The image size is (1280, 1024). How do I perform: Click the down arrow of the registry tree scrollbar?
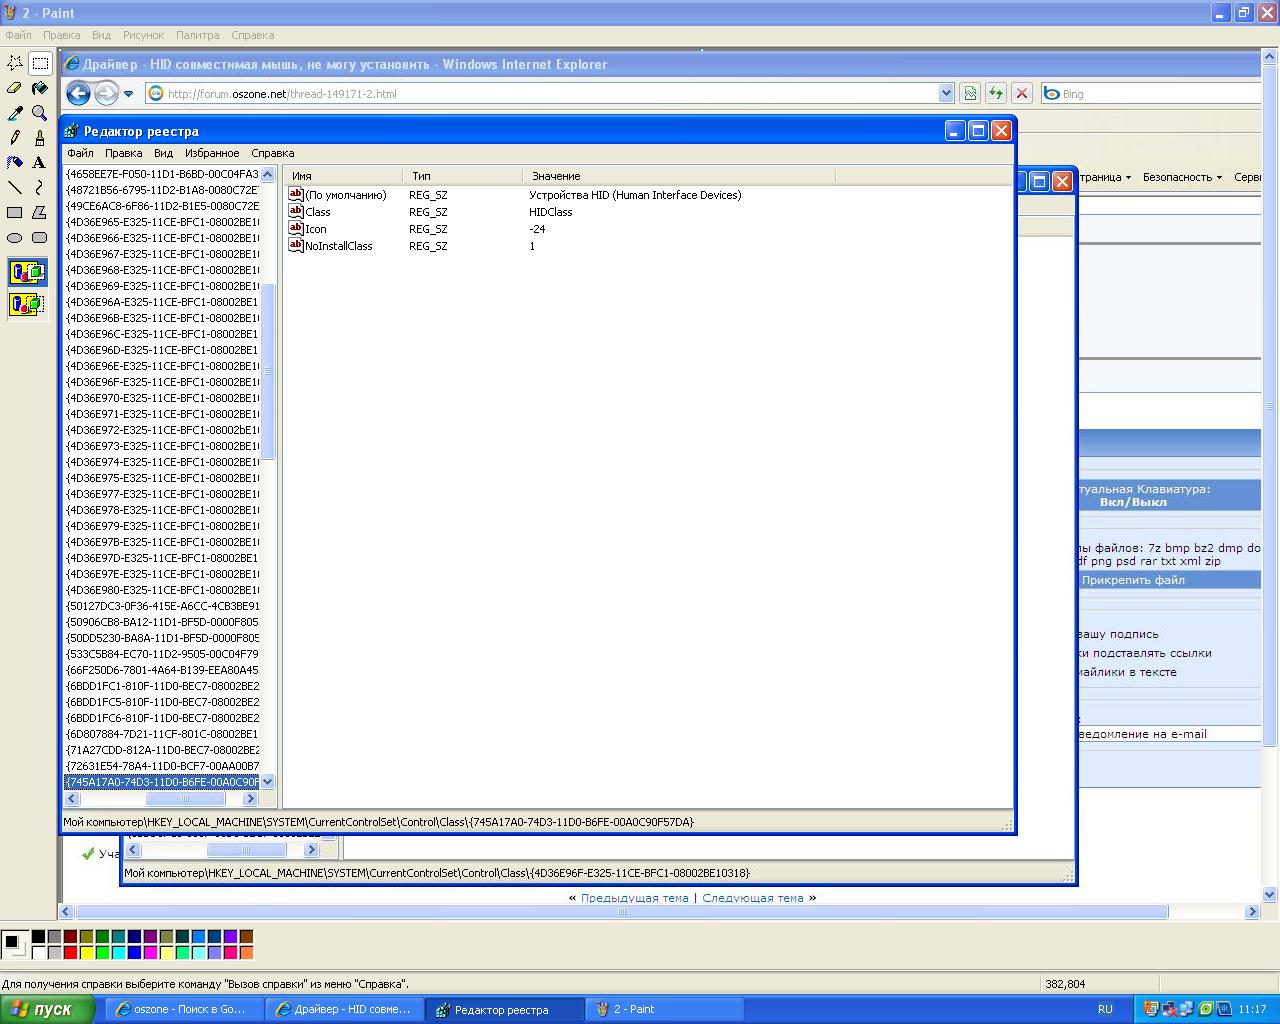[x=267, y=782]
